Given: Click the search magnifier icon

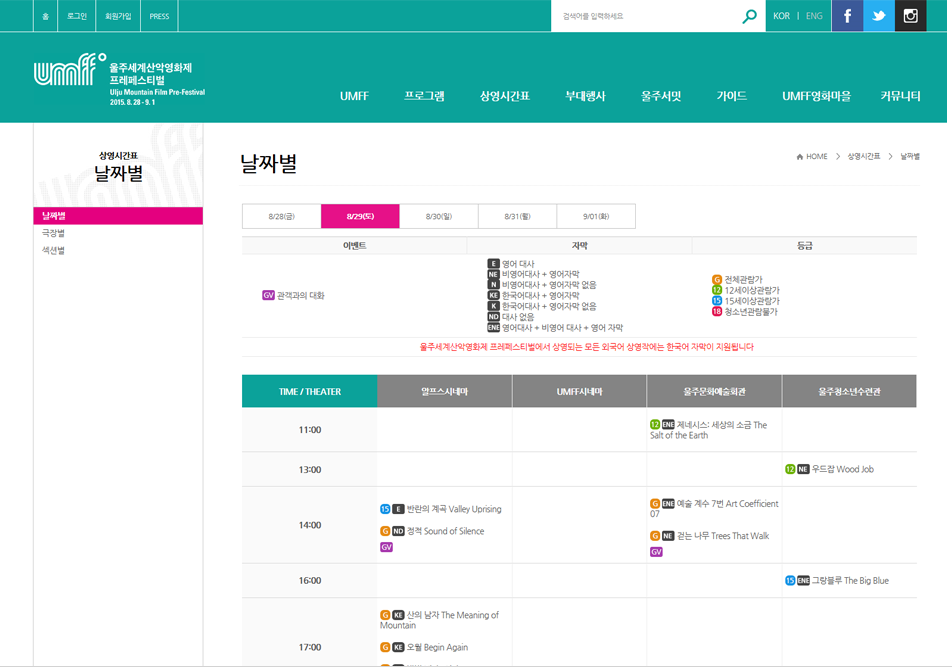Looking at the screenshot, I should click(x=749, y=16).
